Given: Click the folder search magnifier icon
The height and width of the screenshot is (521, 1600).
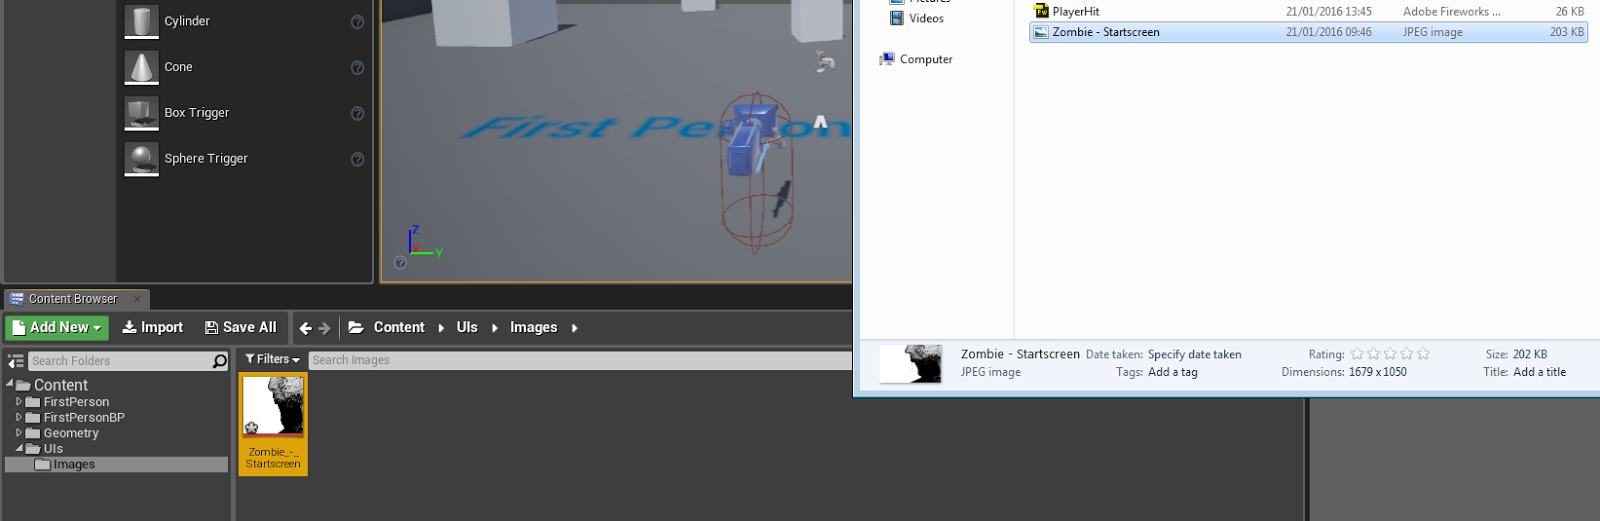Looking at the screenshot, I should [220, 361].
